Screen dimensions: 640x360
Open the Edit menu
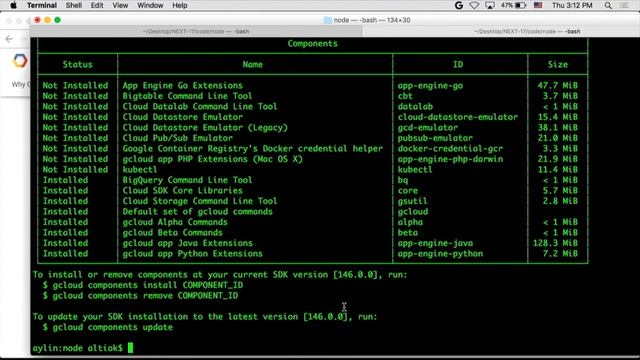tap(97, 5)
